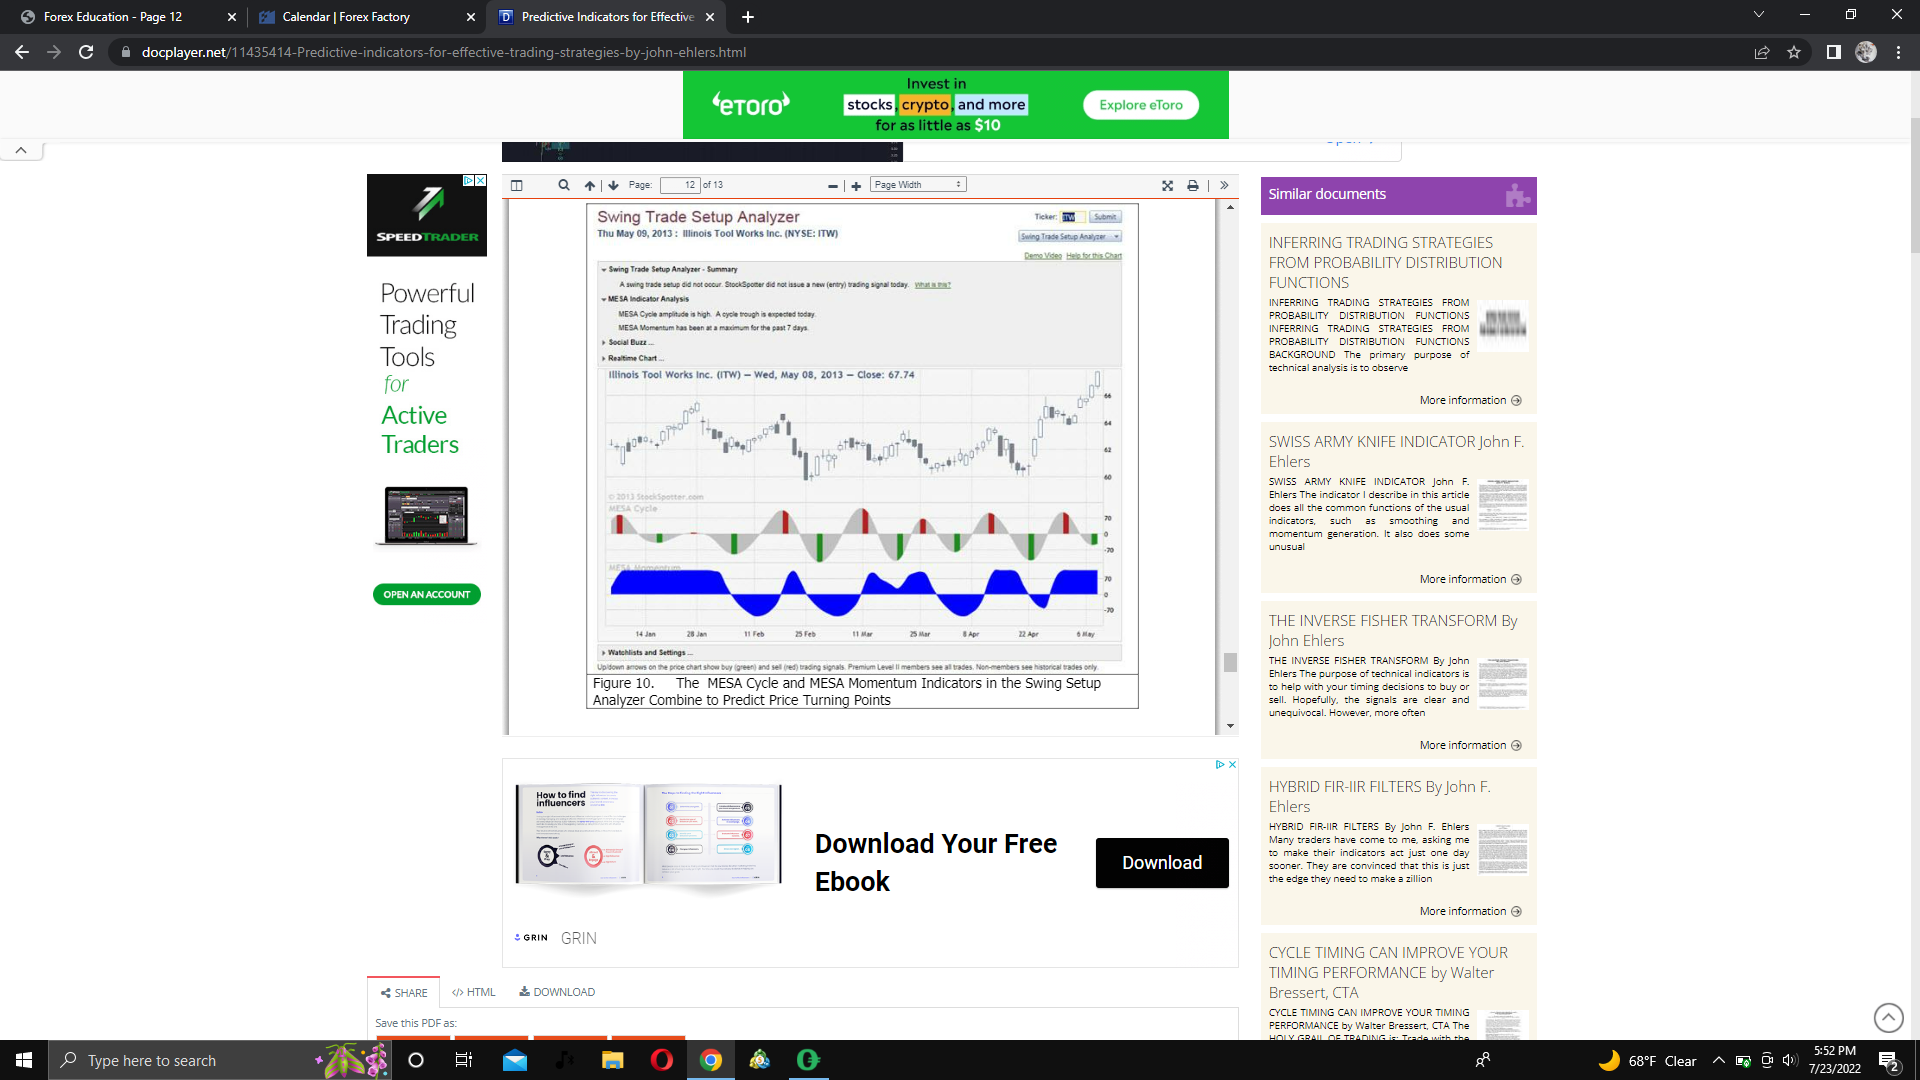Screen dimensions: 1920x1080
Task: Go to previous page arrow
Action: (590, 185)
